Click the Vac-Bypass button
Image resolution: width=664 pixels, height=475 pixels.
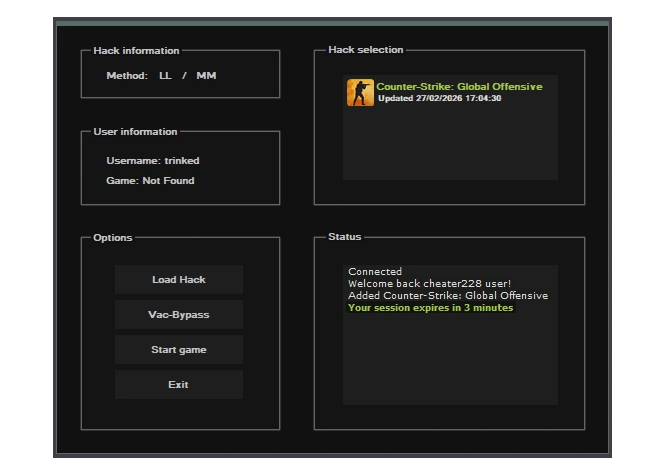click(x=179, y=315)
